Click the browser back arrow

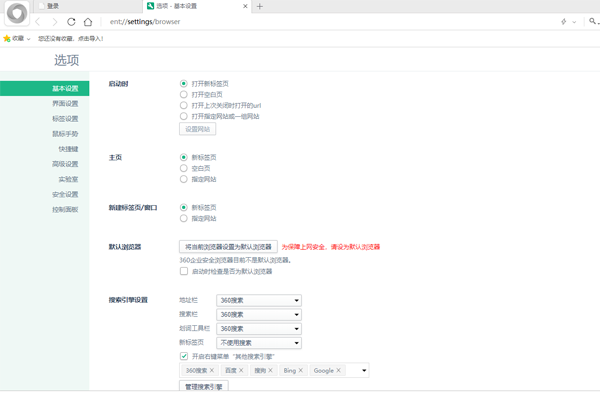click(x=38, y=21)
